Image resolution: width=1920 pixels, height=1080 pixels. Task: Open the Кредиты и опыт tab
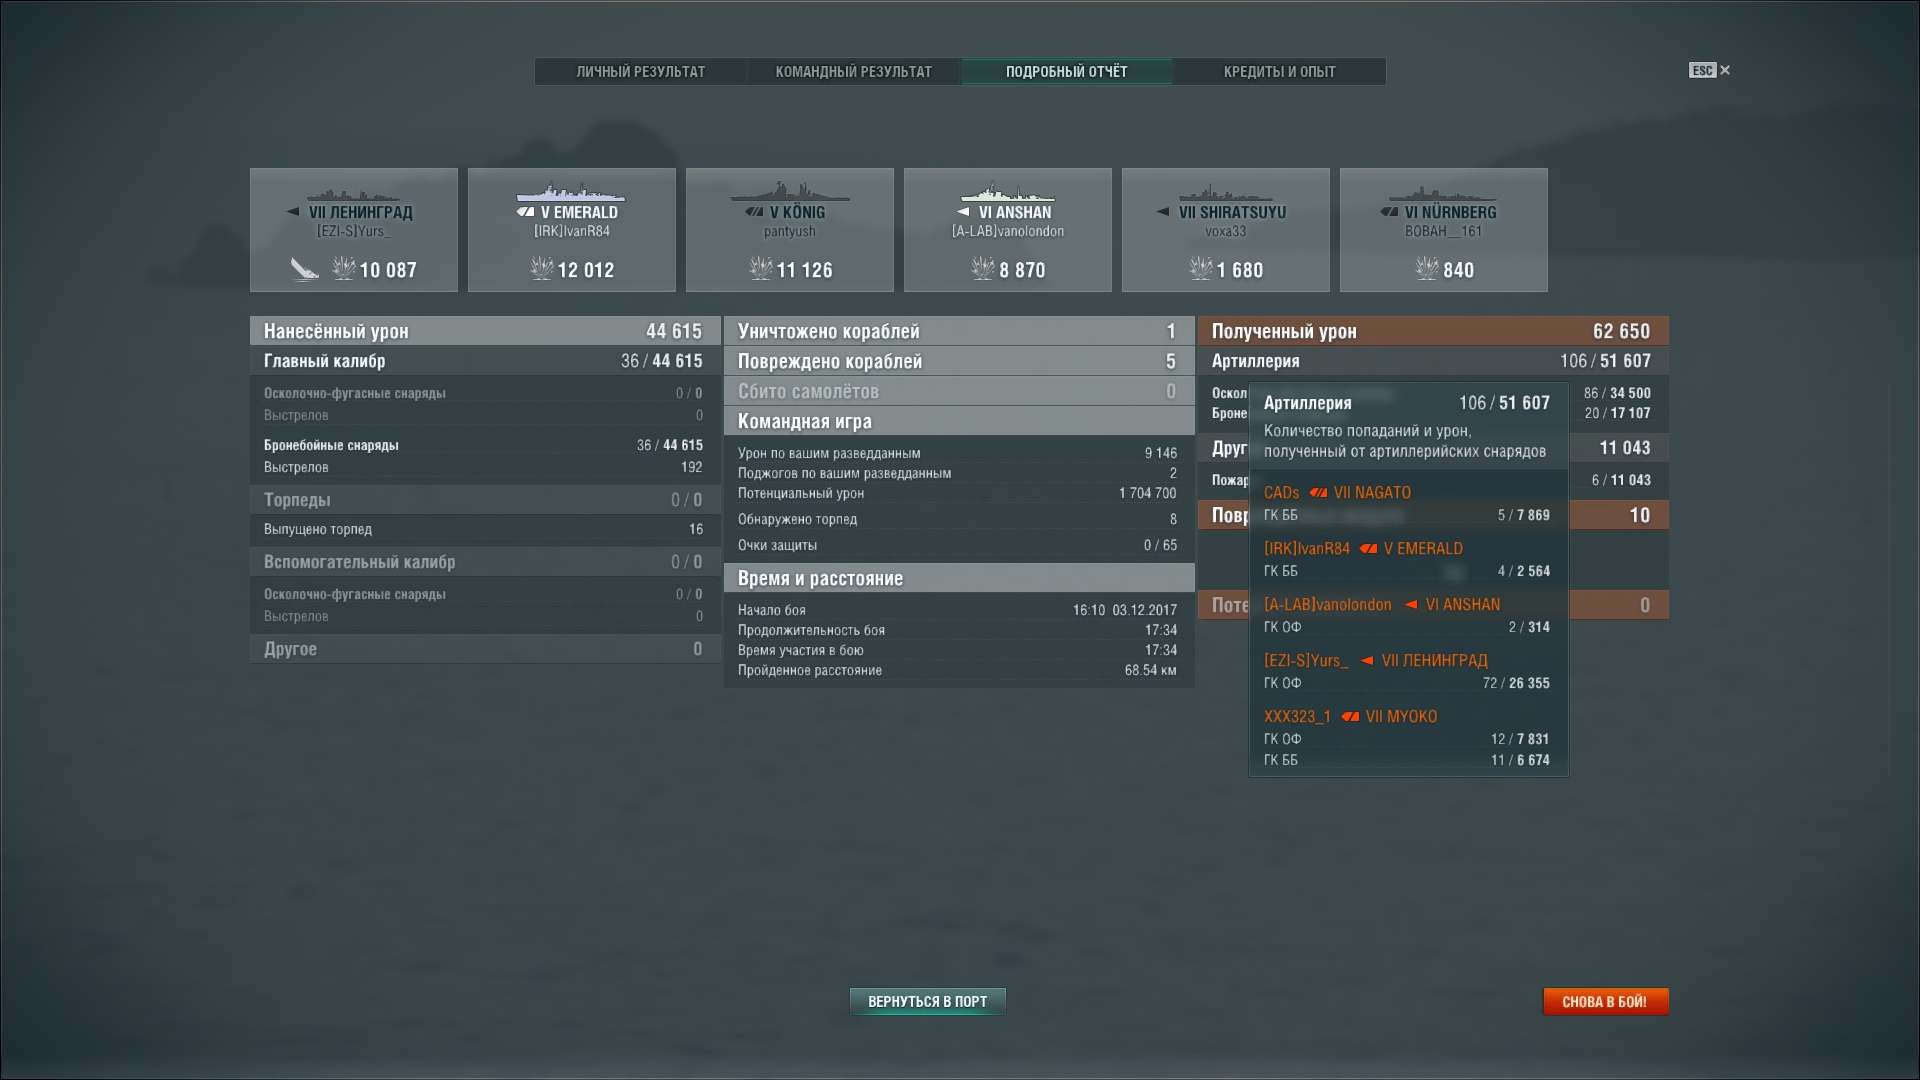1279,72
